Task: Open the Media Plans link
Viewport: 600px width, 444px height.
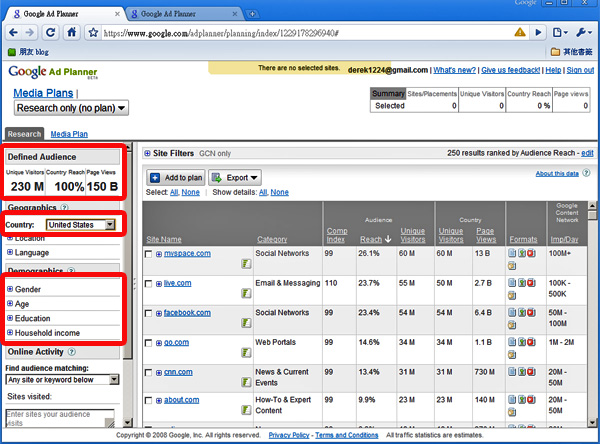Action: [x=43, y=93]
